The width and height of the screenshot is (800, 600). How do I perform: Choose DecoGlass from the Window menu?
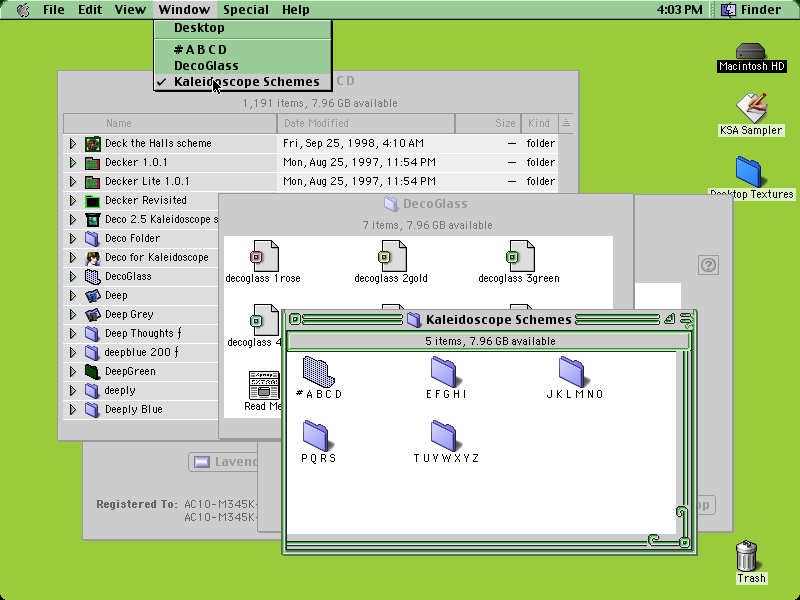pos(243,66)
